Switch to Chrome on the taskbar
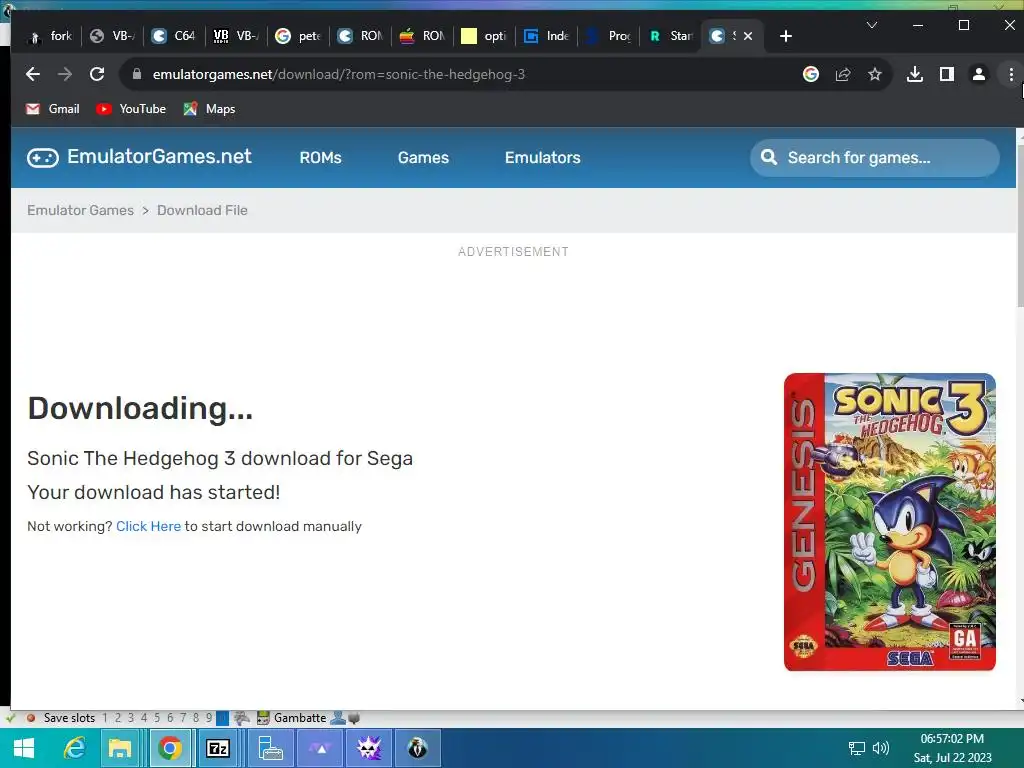 (x=170, y=748)
